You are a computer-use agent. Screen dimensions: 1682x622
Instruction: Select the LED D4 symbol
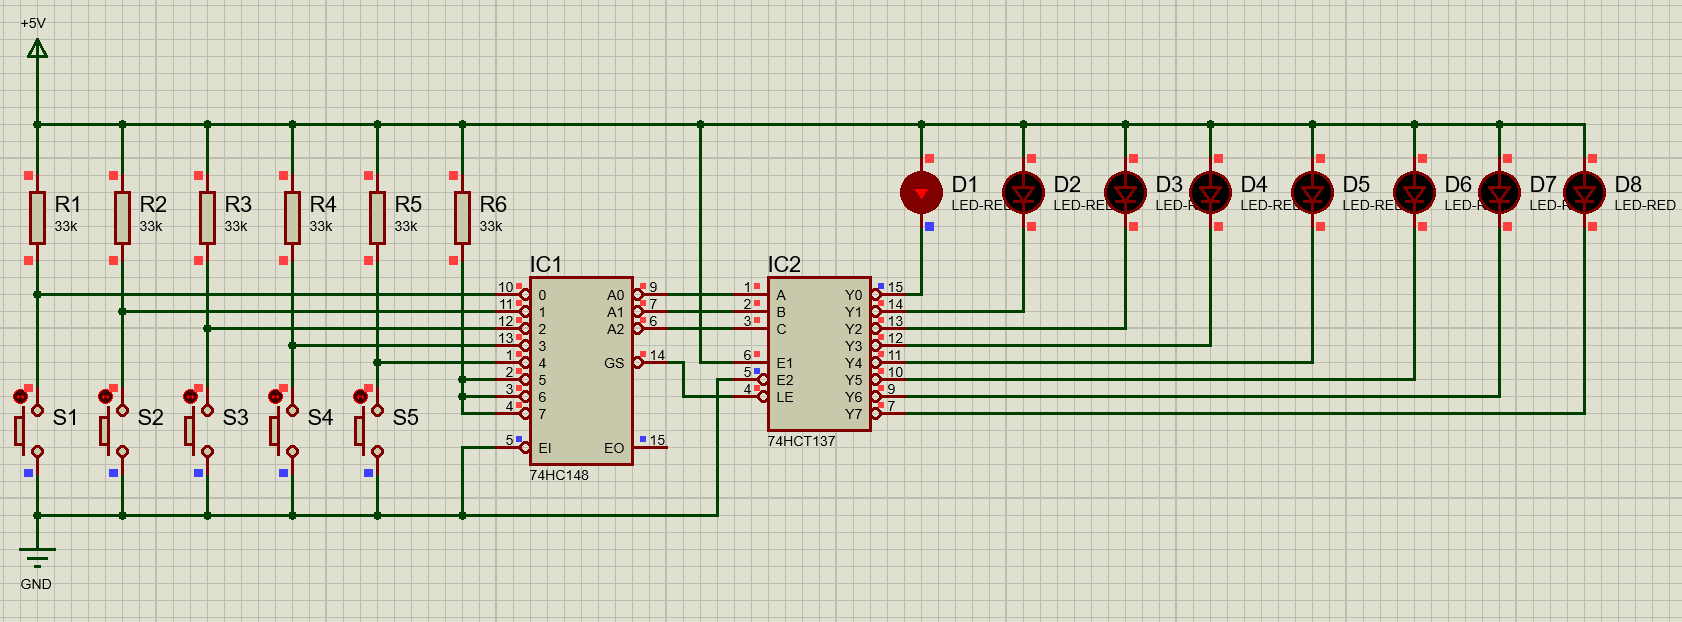click(1210, 192)
